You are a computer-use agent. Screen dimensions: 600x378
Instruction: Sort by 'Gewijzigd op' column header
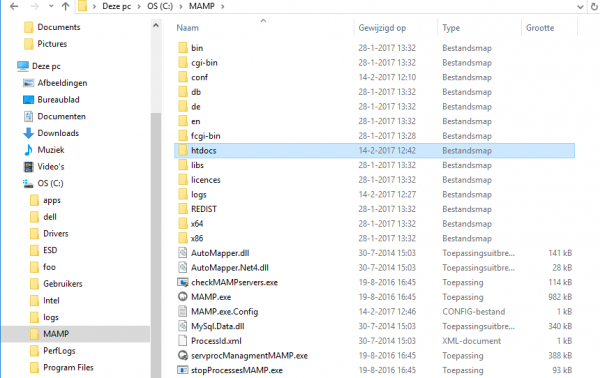pyautogui.click(x=382, y=28)
